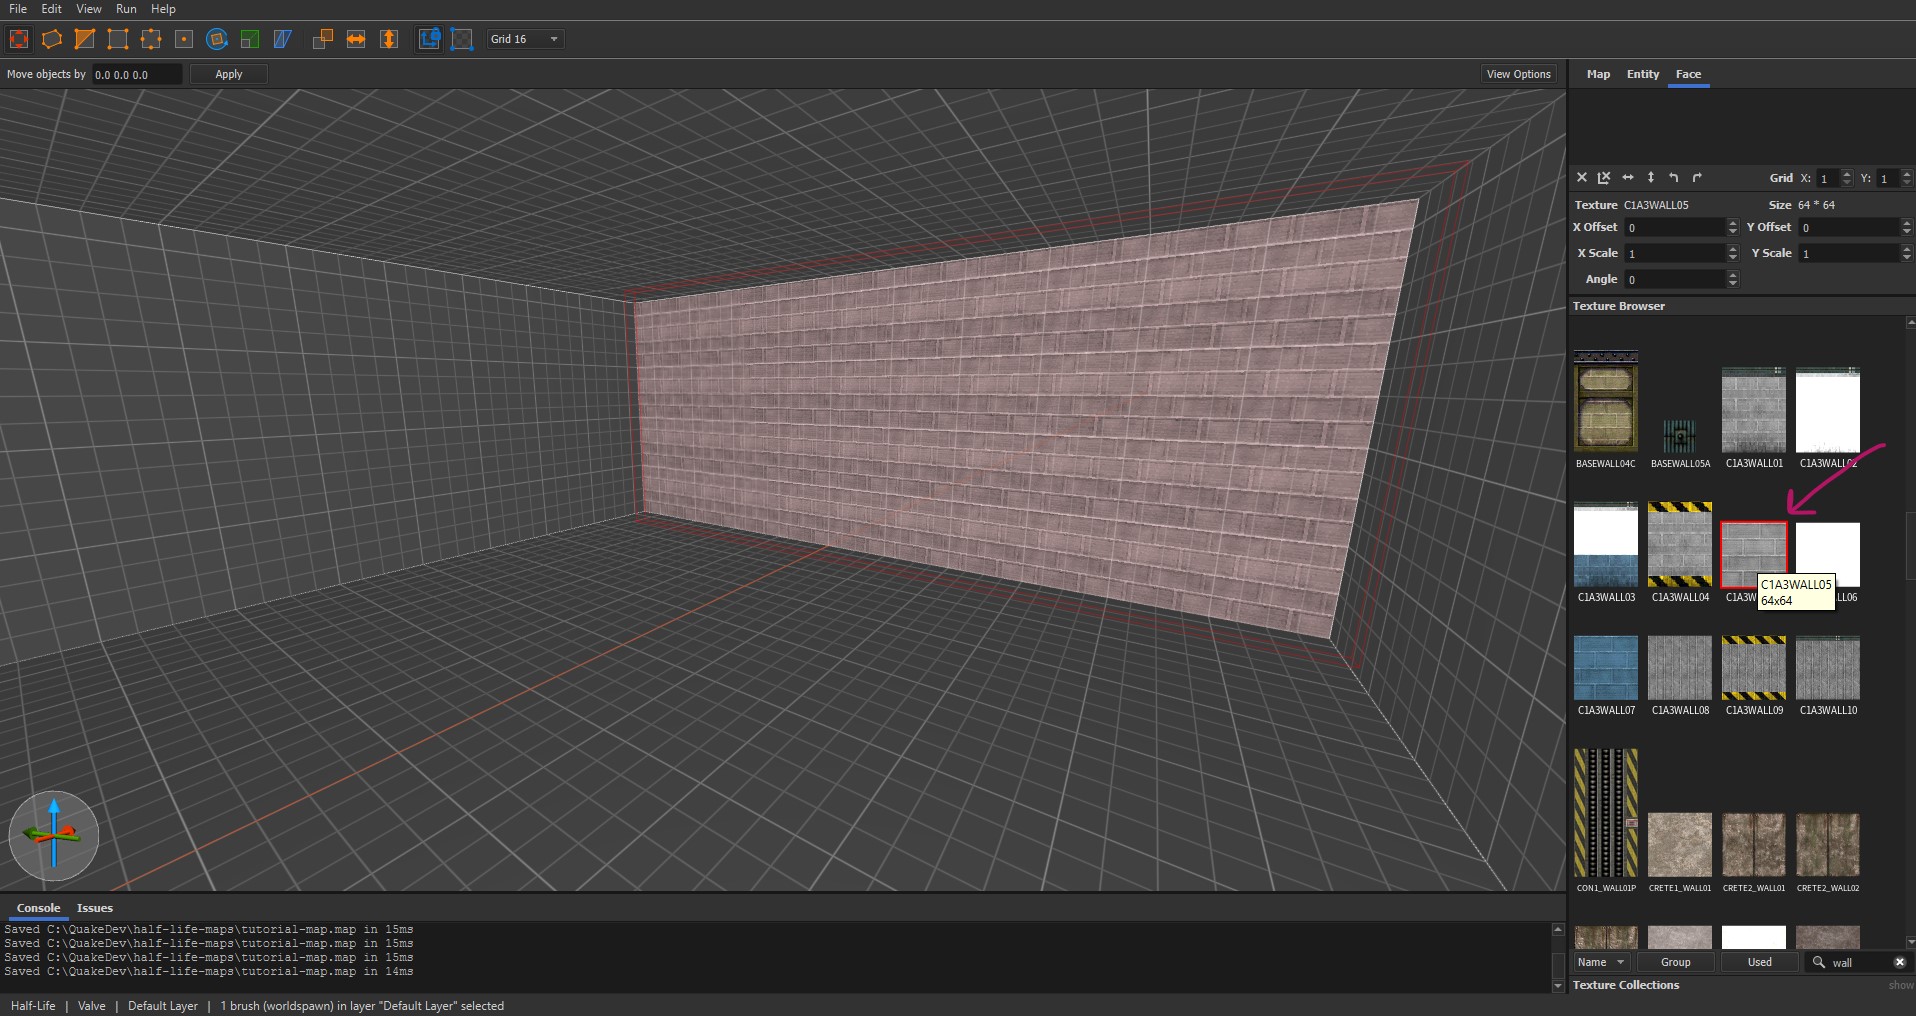
Task: Open the Name sort dropdown
Action: tap(1601, 962)
